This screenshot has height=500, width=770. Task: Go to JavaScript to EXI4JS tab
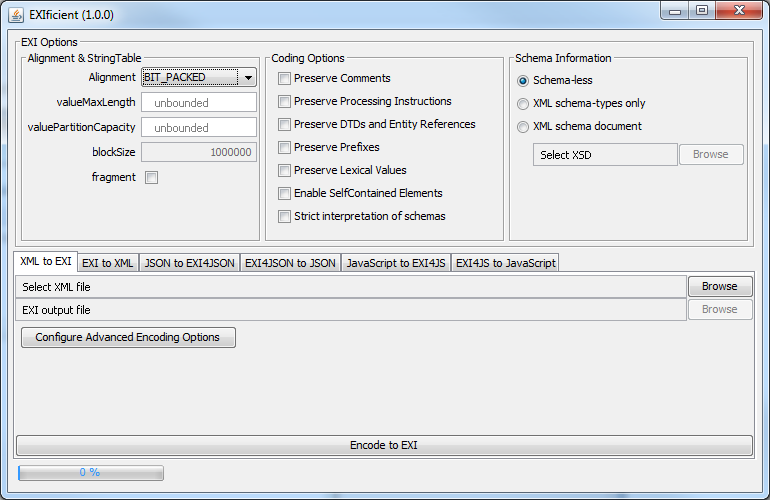396,263
